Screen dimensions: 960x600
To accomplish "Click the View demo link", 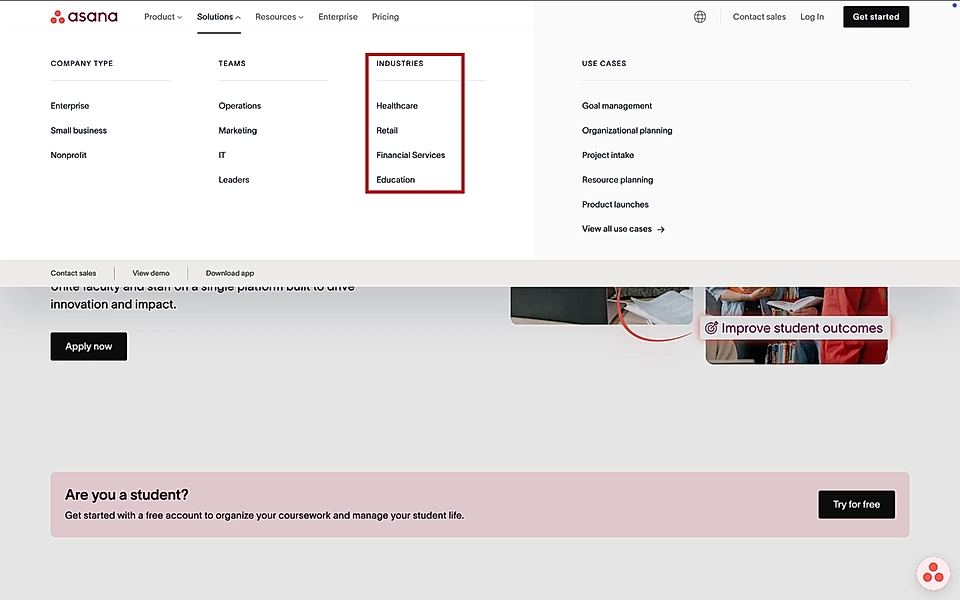I will tap(151, 272).
